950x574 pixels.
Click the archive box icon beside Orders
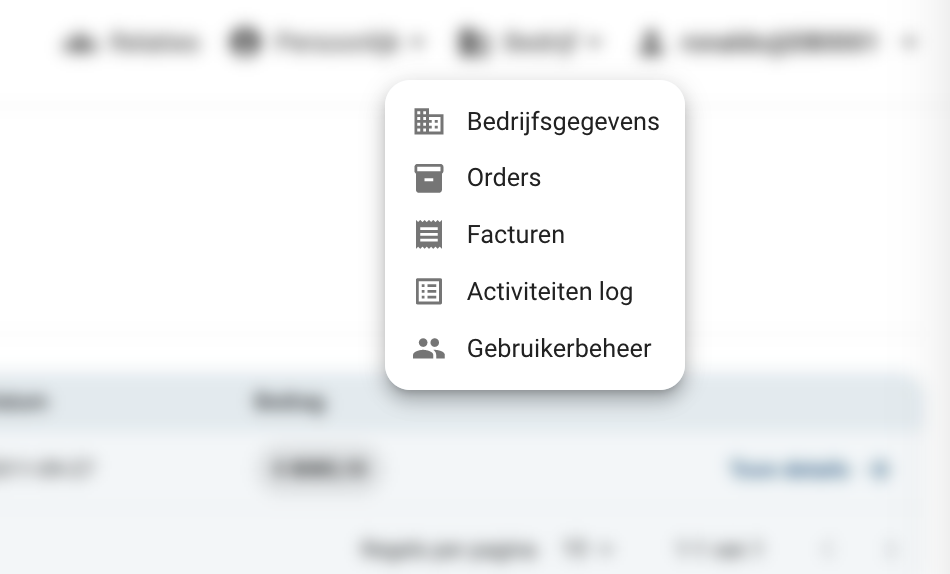tap(428, 178)
